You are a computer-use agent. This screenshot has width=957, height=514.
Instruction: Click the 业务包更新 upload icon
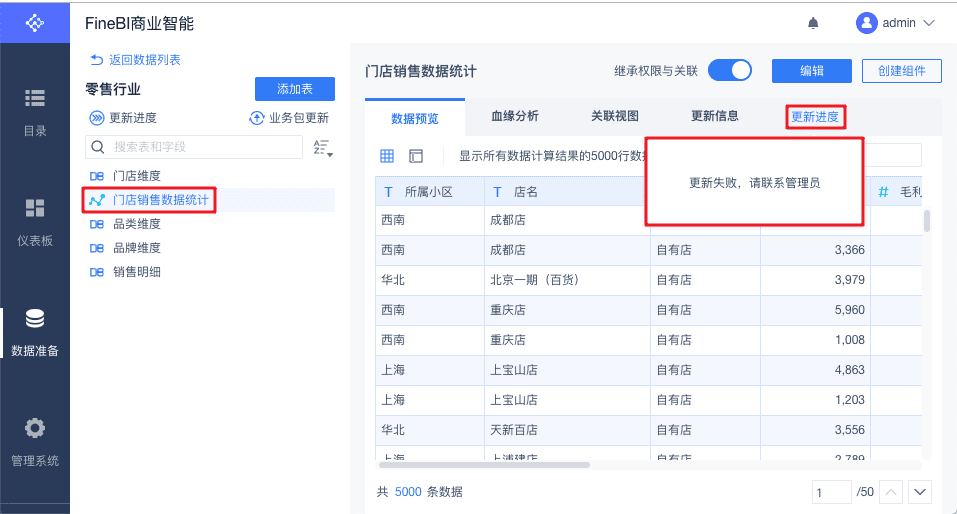[x=257, y=118]
